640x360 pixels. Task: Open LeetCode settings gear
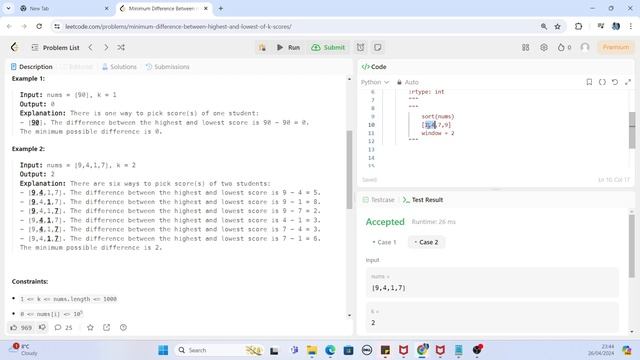[544, 47]
